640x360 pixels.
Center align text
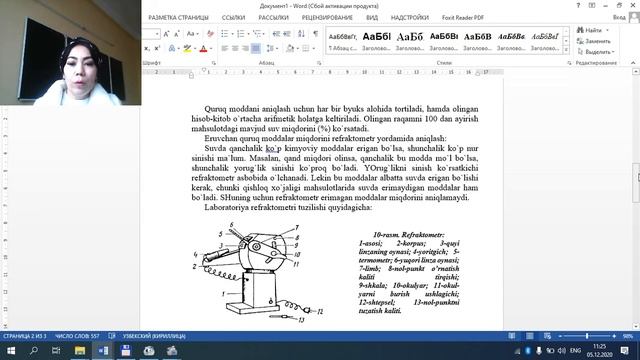(235, 49)
